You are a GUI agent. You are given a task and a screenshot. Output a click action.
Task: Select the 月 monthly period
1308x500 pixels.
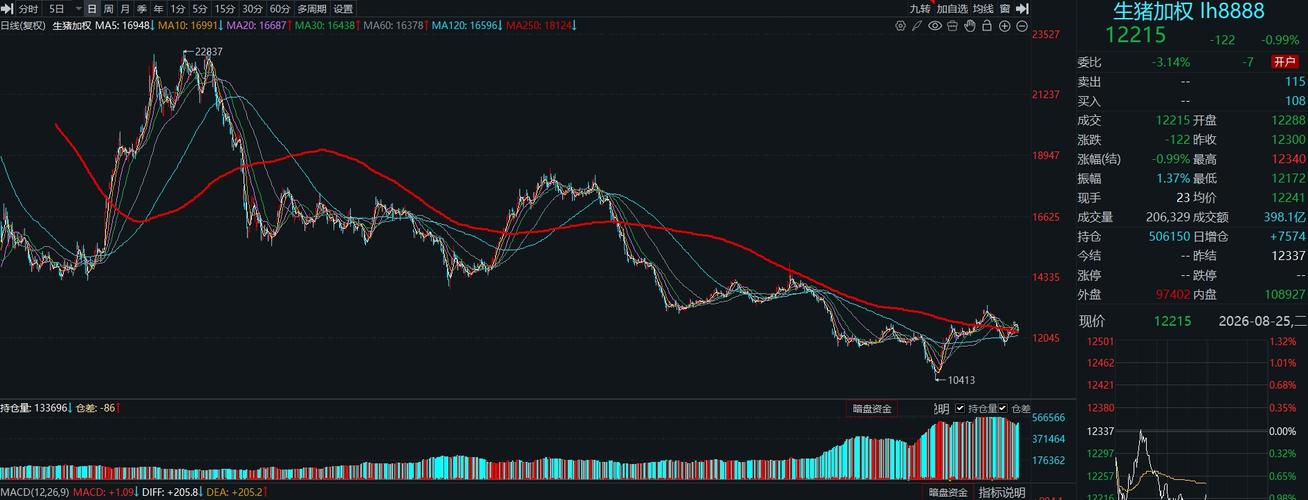point(125,8)
